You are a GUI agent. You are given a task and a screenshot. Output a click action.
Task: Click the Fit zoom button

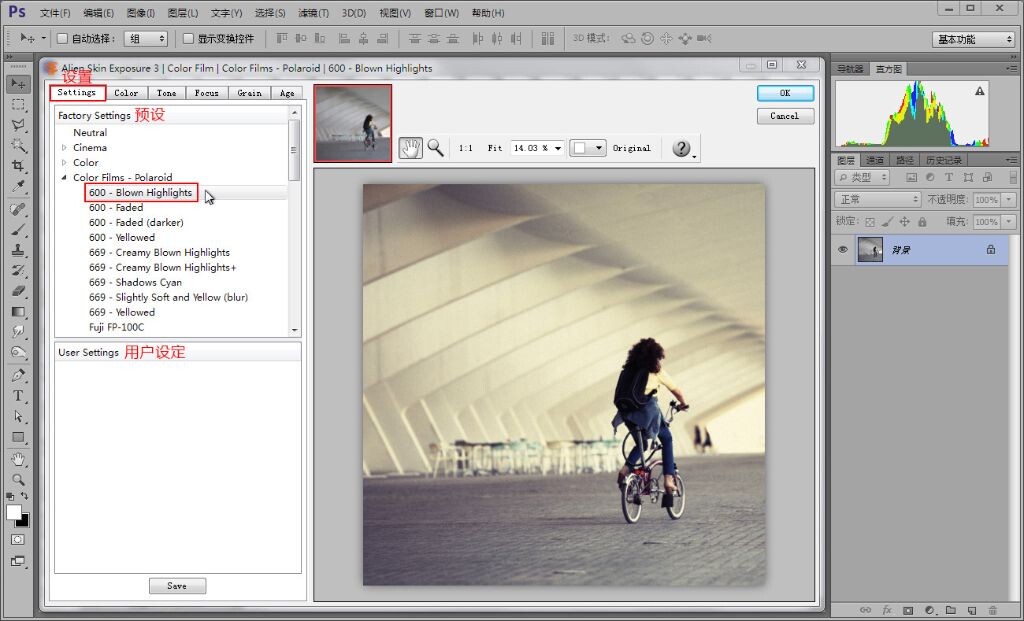(495, 148)
